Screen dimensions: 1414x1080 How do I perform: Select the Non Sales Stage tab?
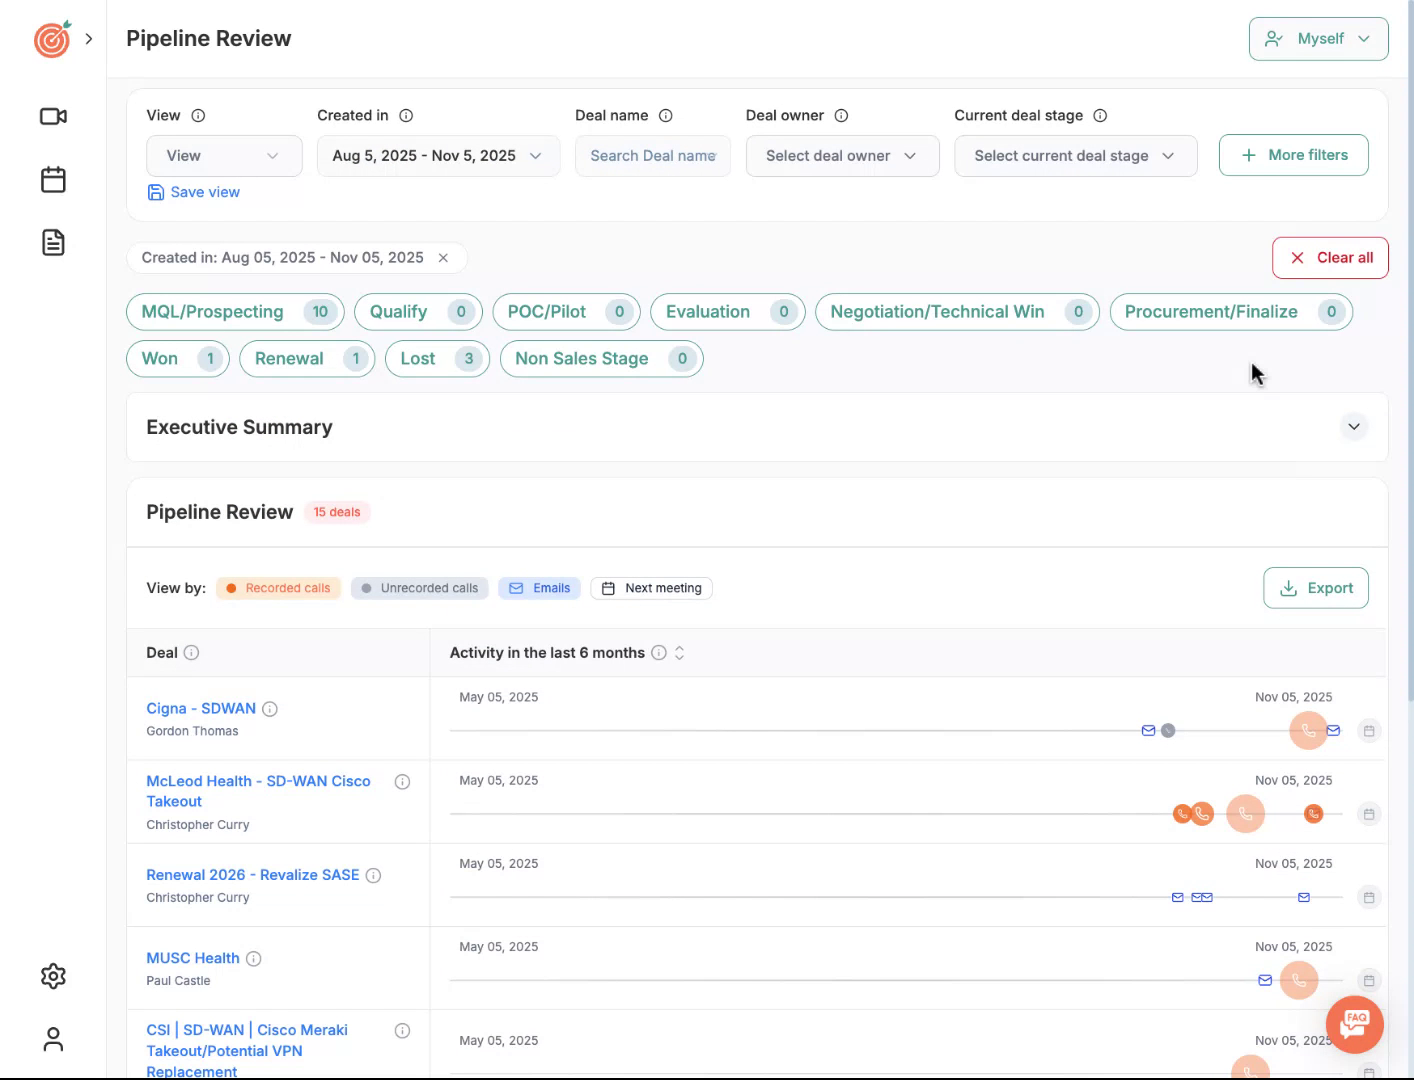[601, 359]
